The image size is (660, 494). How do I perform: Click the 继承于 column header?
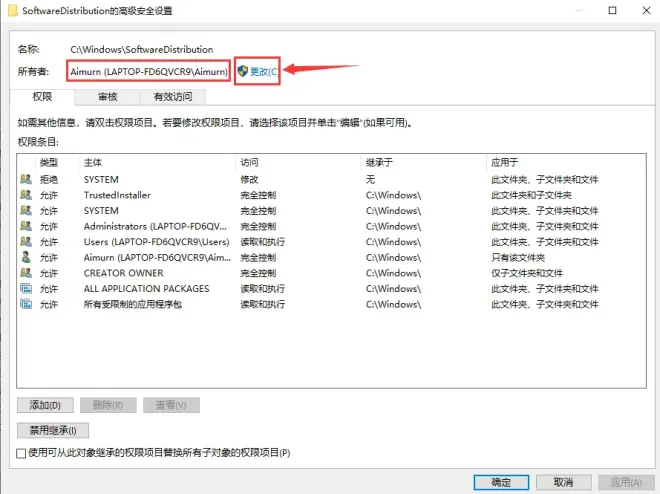pyautogui.click(x=379, y=162)
